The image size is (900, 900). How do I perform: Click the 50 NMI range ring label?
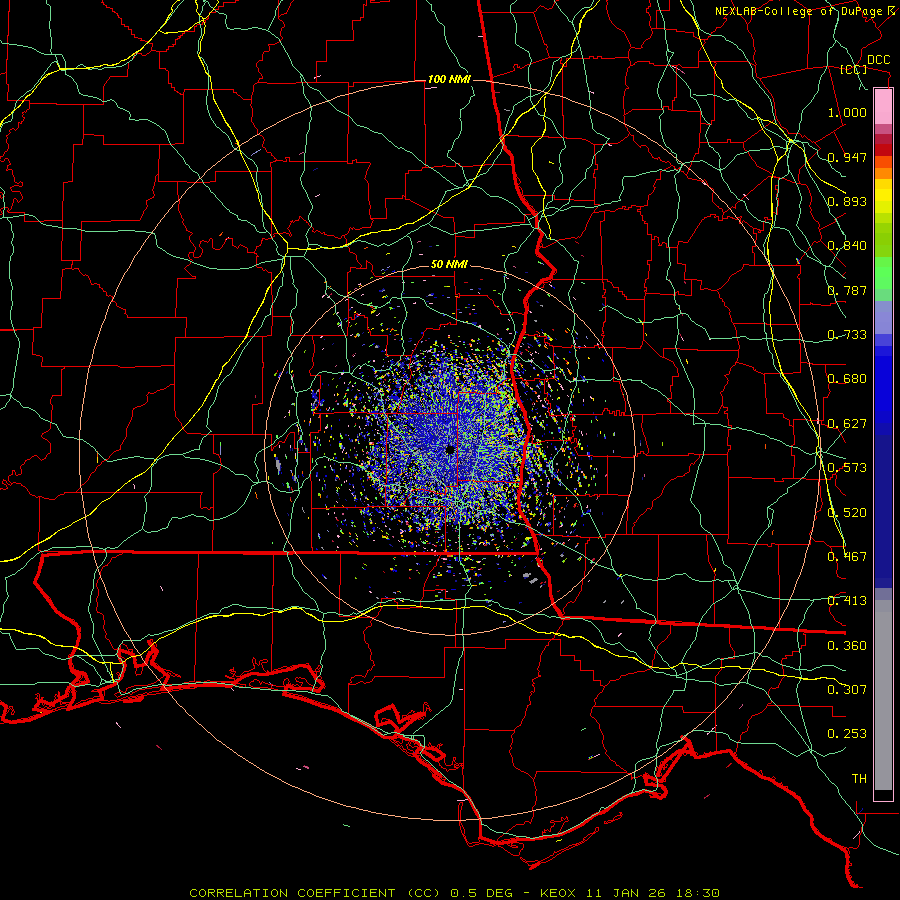449,265
